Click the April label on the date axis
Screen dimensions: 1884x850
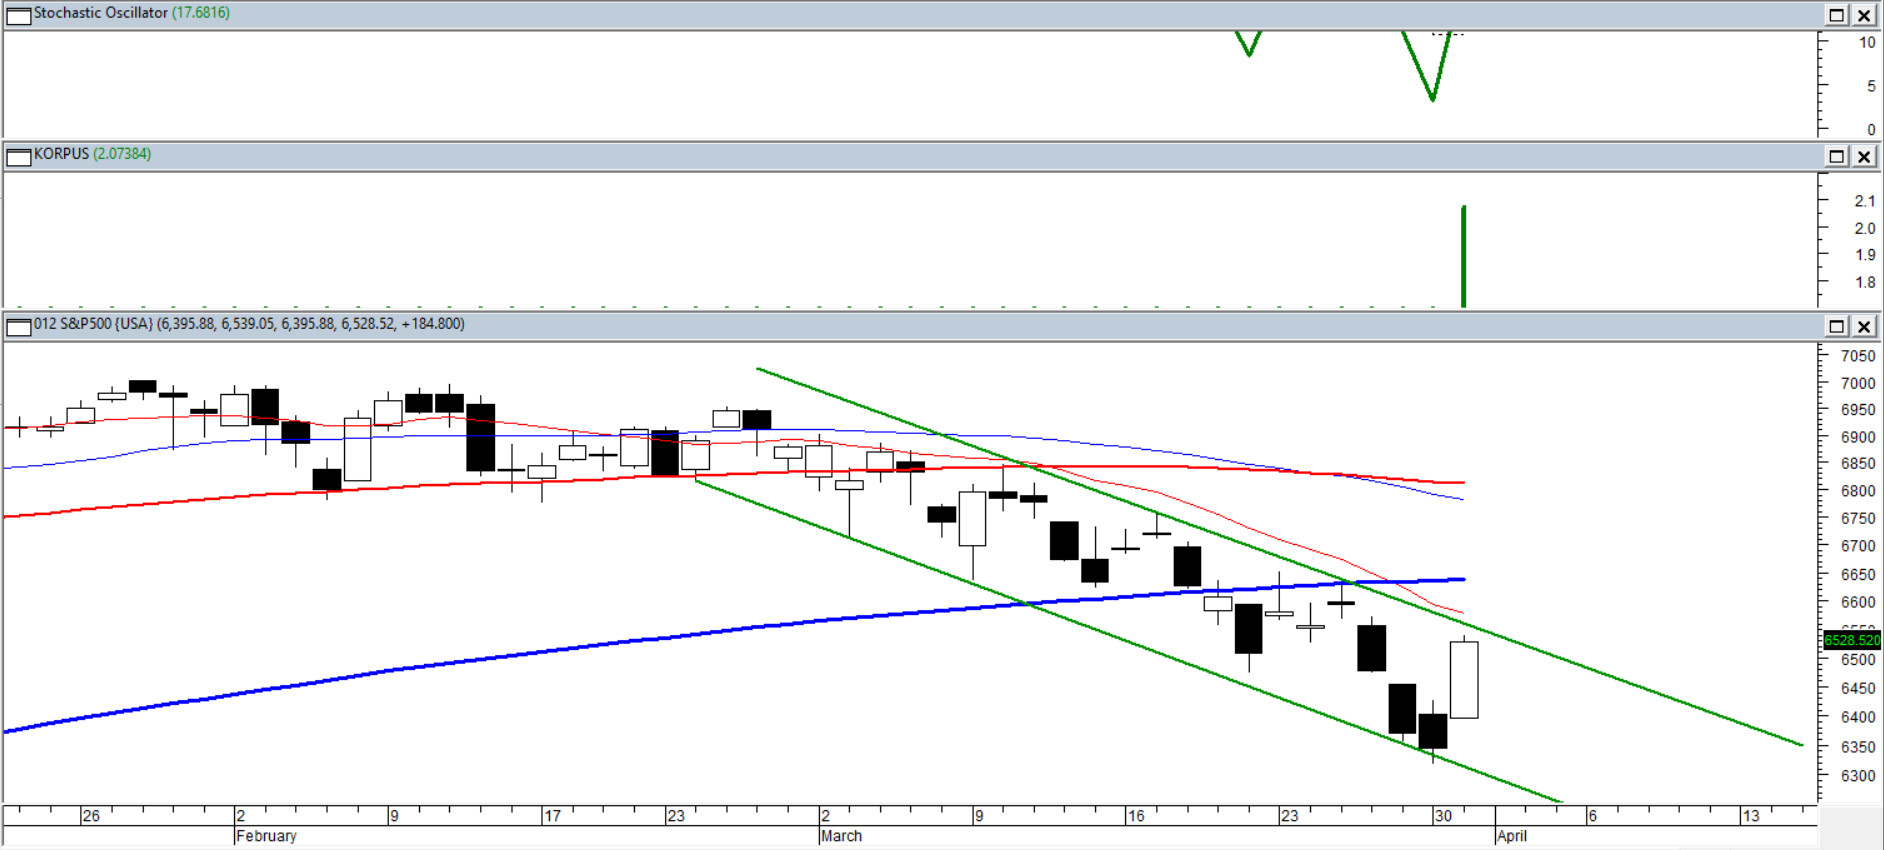[x=1512, y=836]
